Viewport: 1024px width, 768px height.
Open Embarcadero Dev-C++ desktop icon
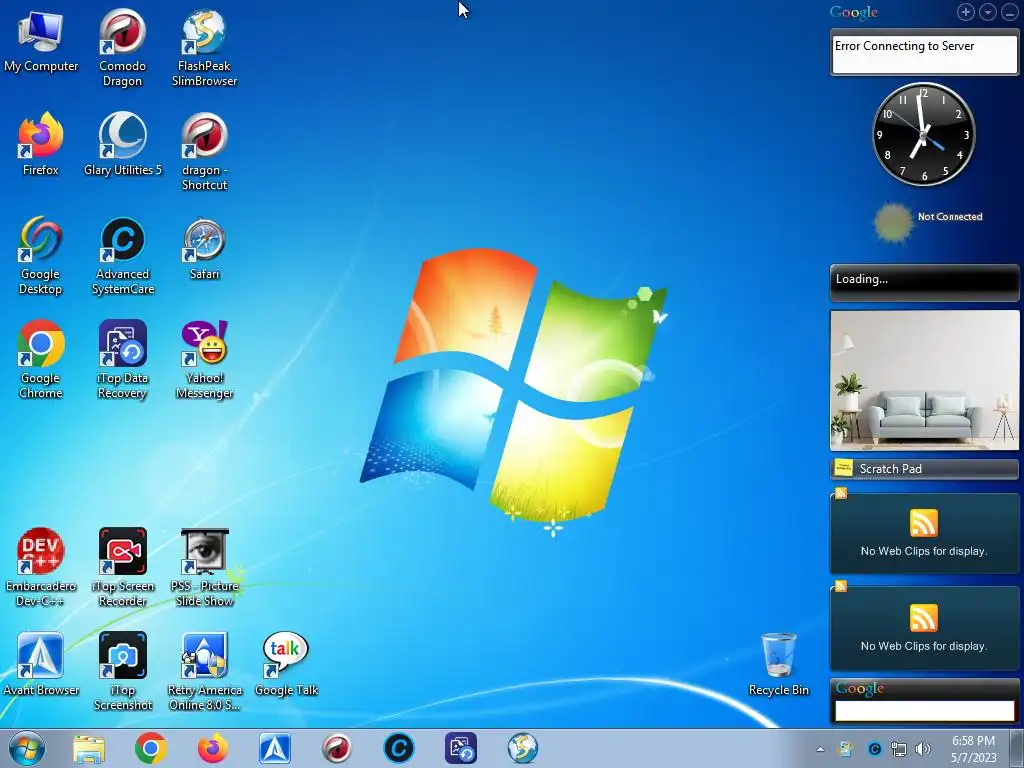pos(40,567)
